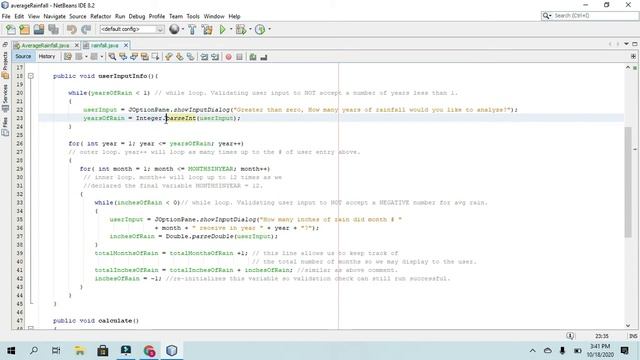The image size is (640, 360).
Task: Click the Last Edit icon in editor toolbar
Action: pos(68,57)
